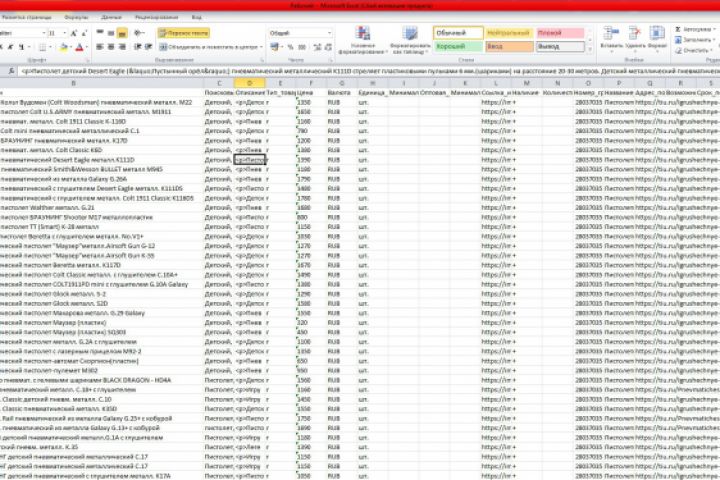This screenshot has width=720, height=480.
Task: Toggle the Перенос текста wrap button
Action: pos(184,33)
